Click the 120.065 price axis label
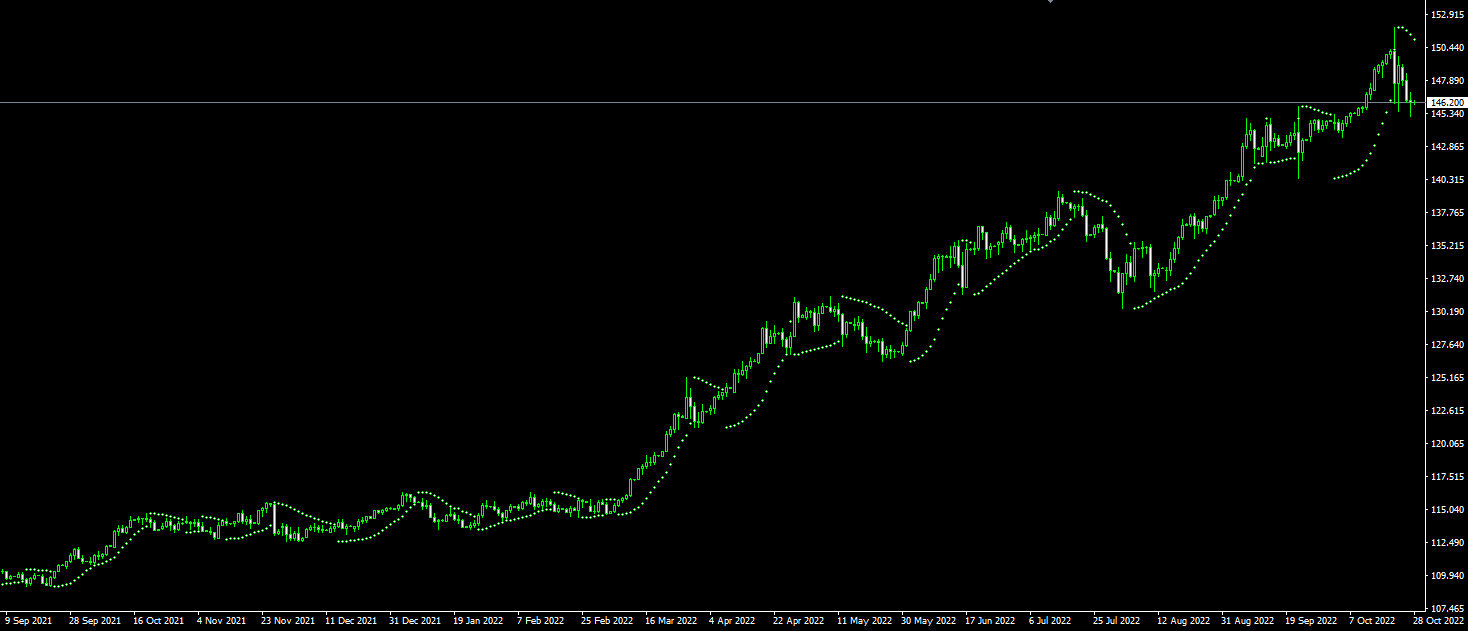Screen dimensions: 1468x631 pyautogui.click(x=1448, y=444)
